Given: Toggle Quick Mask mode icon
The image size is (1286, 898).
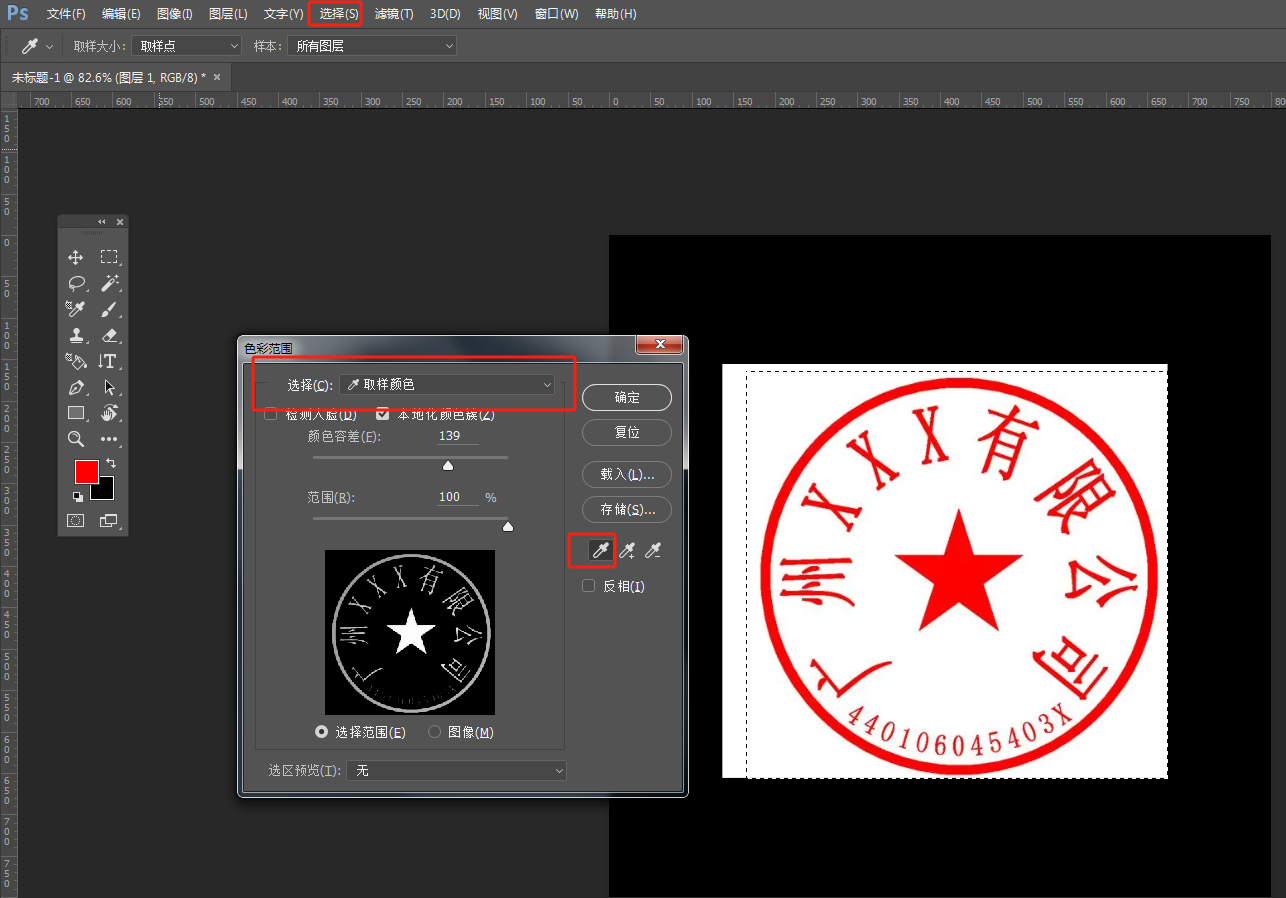Looking at the screenshot, I should 76,521.
